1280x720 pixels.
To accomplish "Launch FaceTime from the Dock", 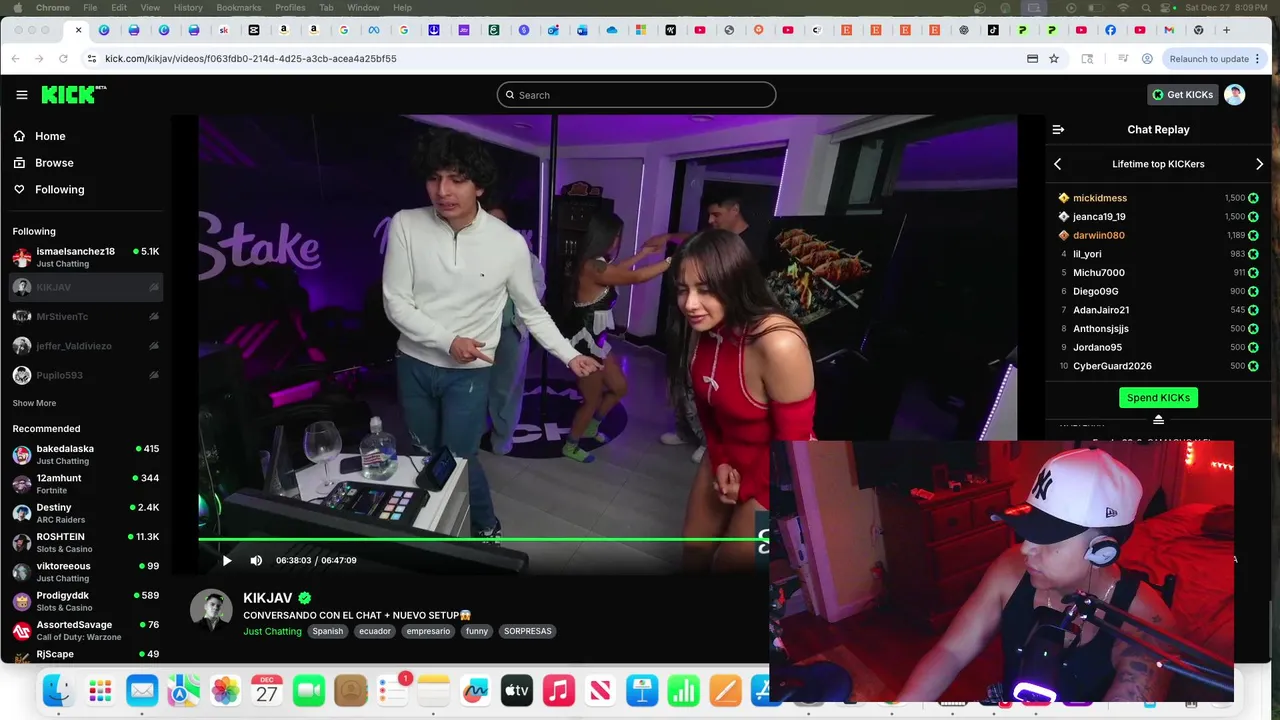I will click(309, 690).
